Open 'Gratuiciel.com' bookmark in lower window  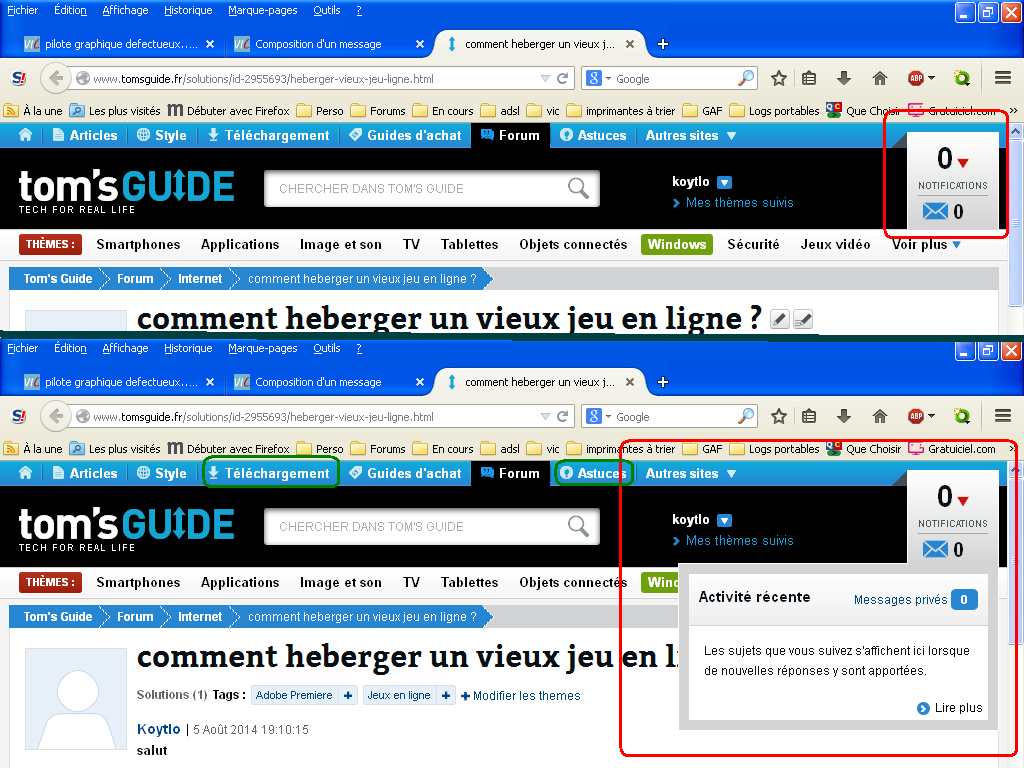(x=952, y=449)
